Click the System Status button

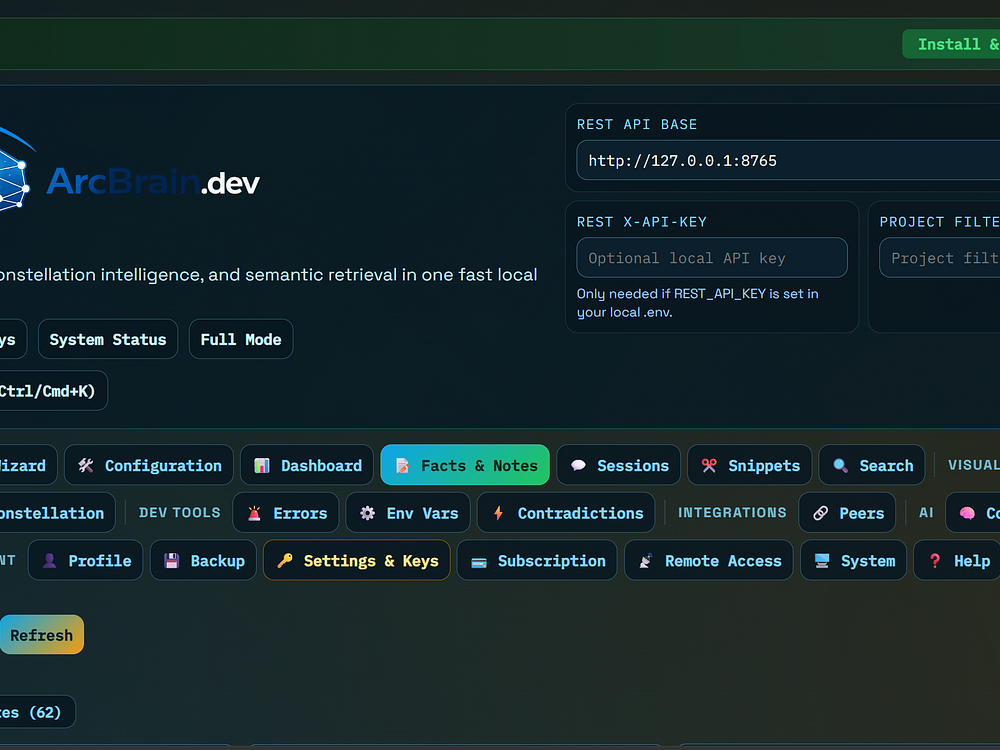coord(108,339)
